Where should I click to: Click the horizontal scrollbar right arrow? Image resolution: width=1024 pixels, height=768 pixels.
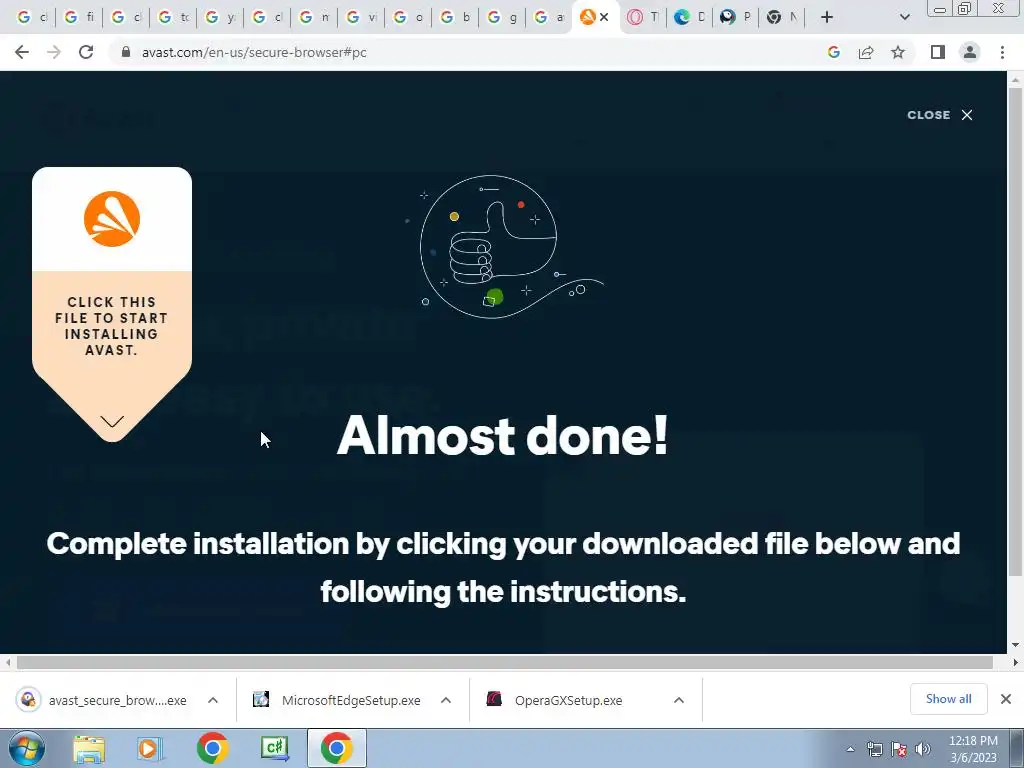click(x=1015, y=662)
